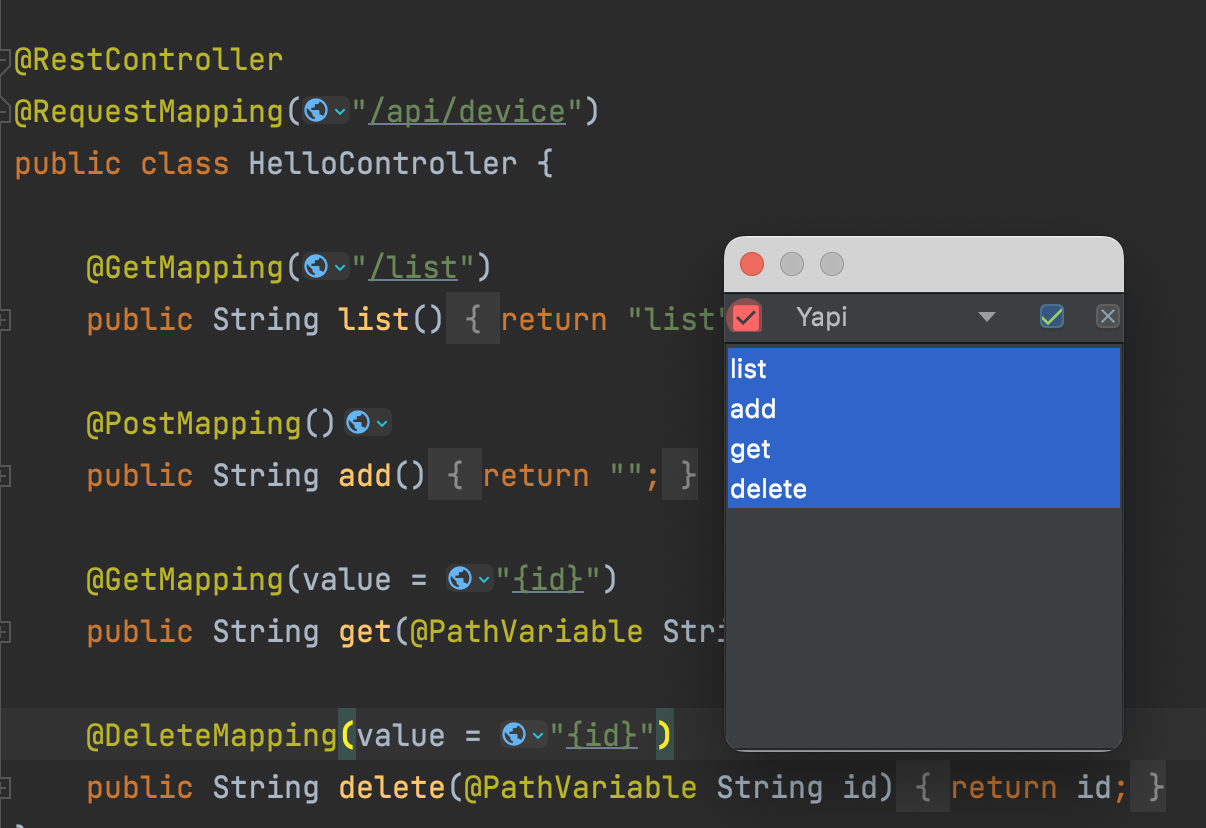
Task: Select the "list" row in the Yapi dialog
Action: (x=924, y=369)
